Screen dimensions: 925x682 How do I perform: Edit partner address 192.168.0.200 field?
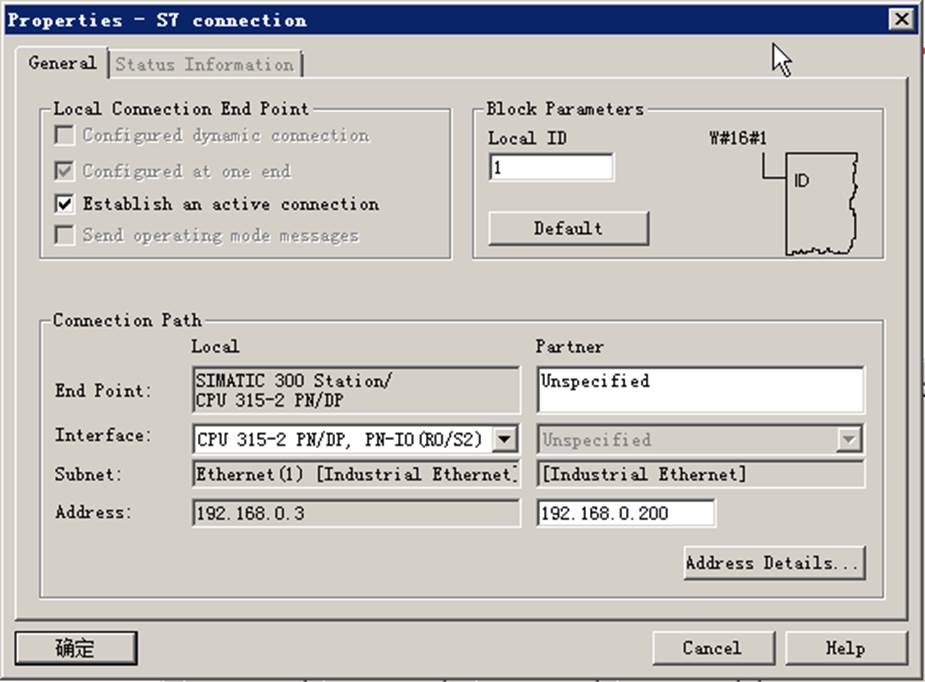(626, 513)
